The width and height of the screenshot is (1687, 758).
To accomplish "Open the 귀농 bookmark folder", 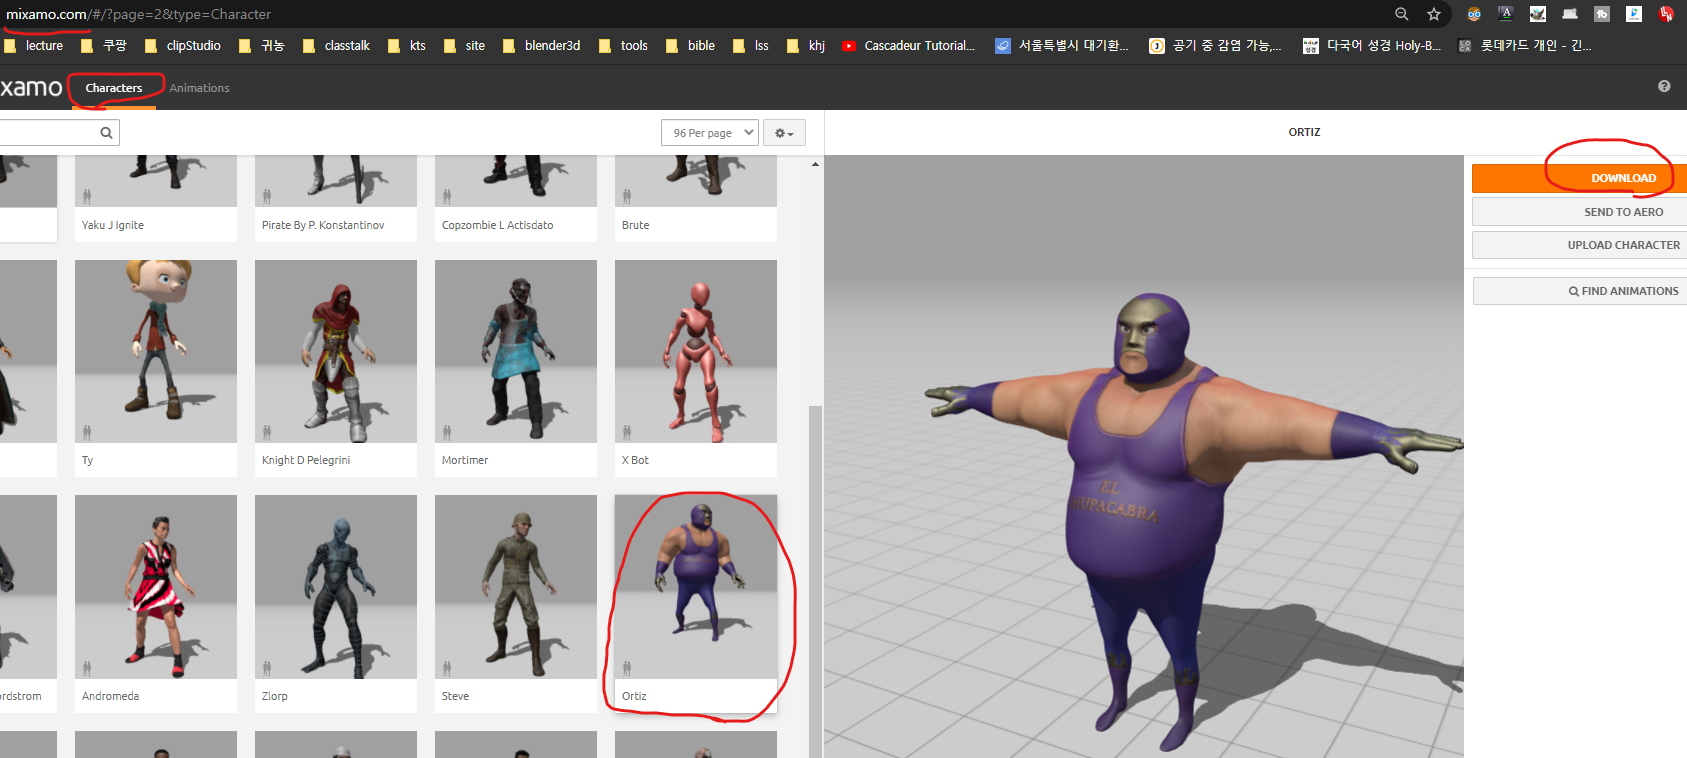I will pyautogui.click(x=262, y=46).
